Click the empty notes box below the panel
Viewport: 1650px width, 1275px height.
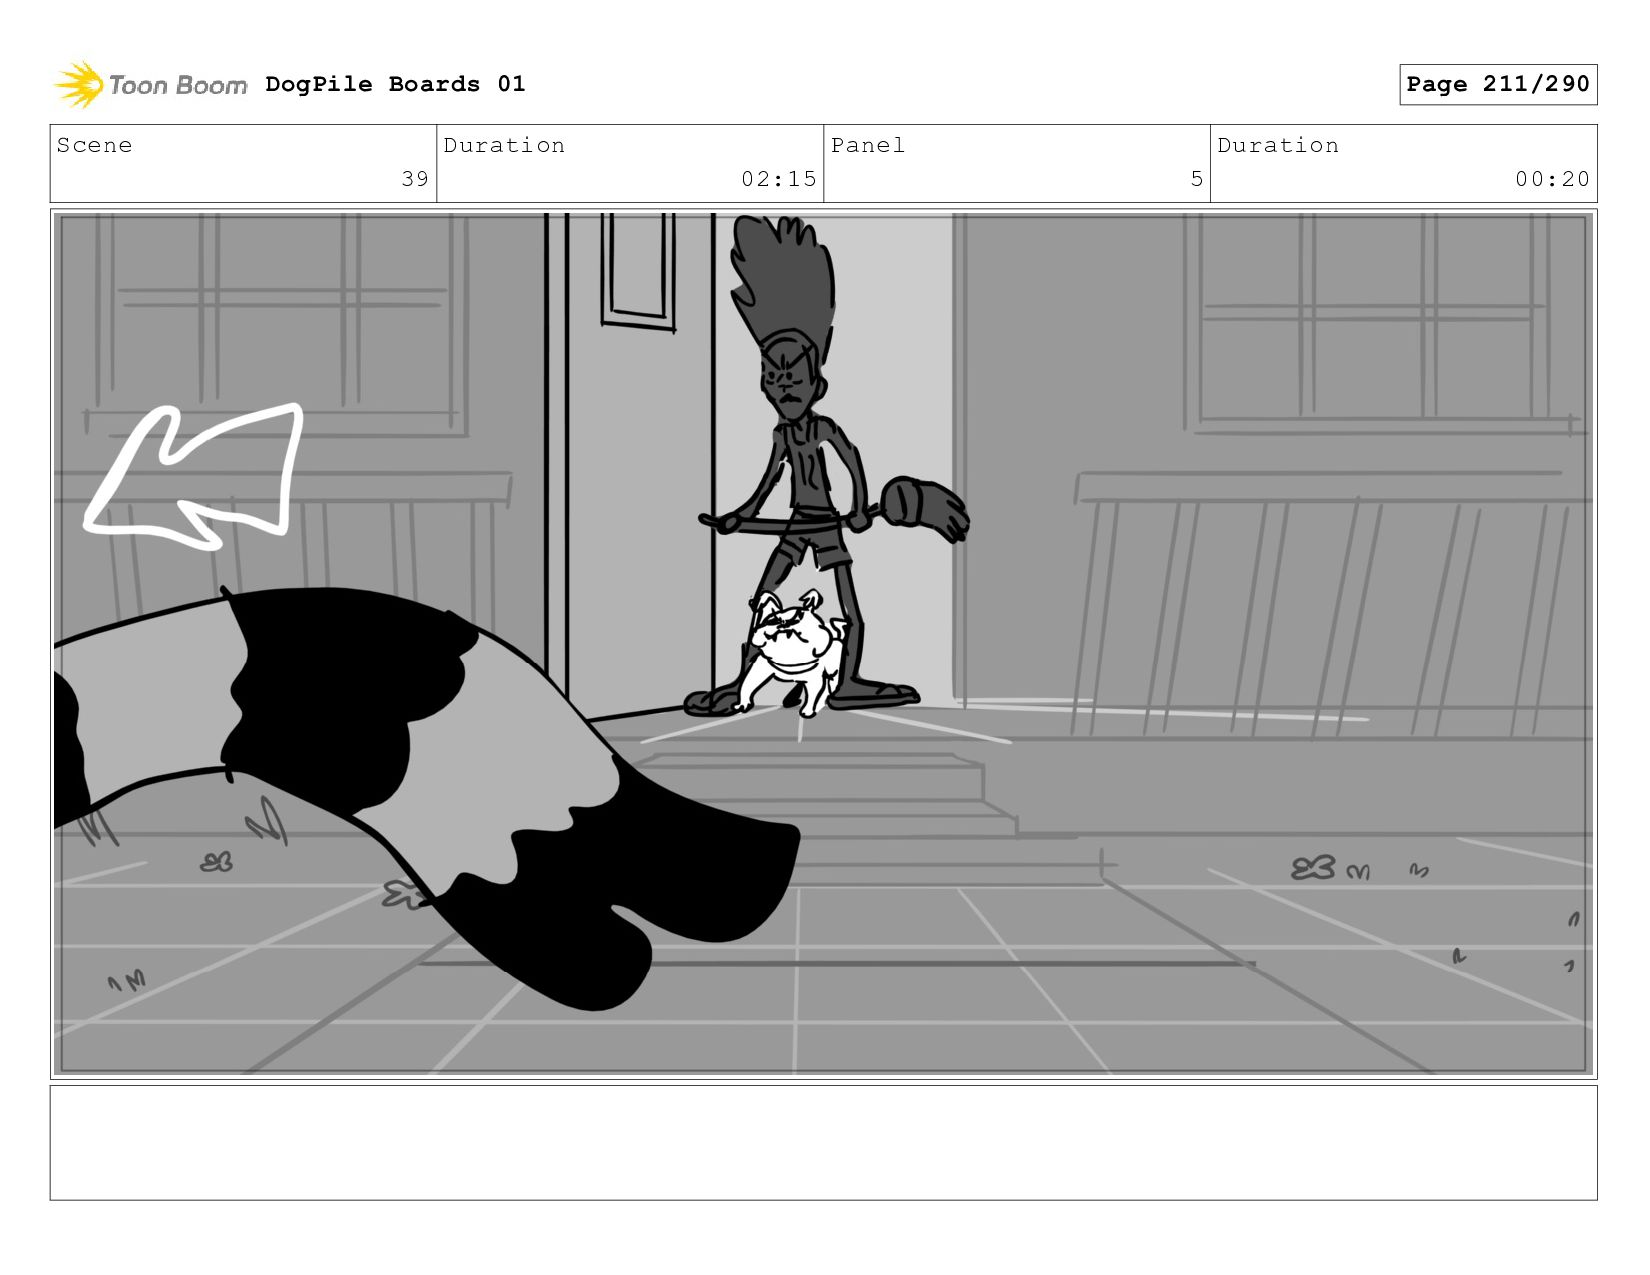click(x=823, y=1142)
